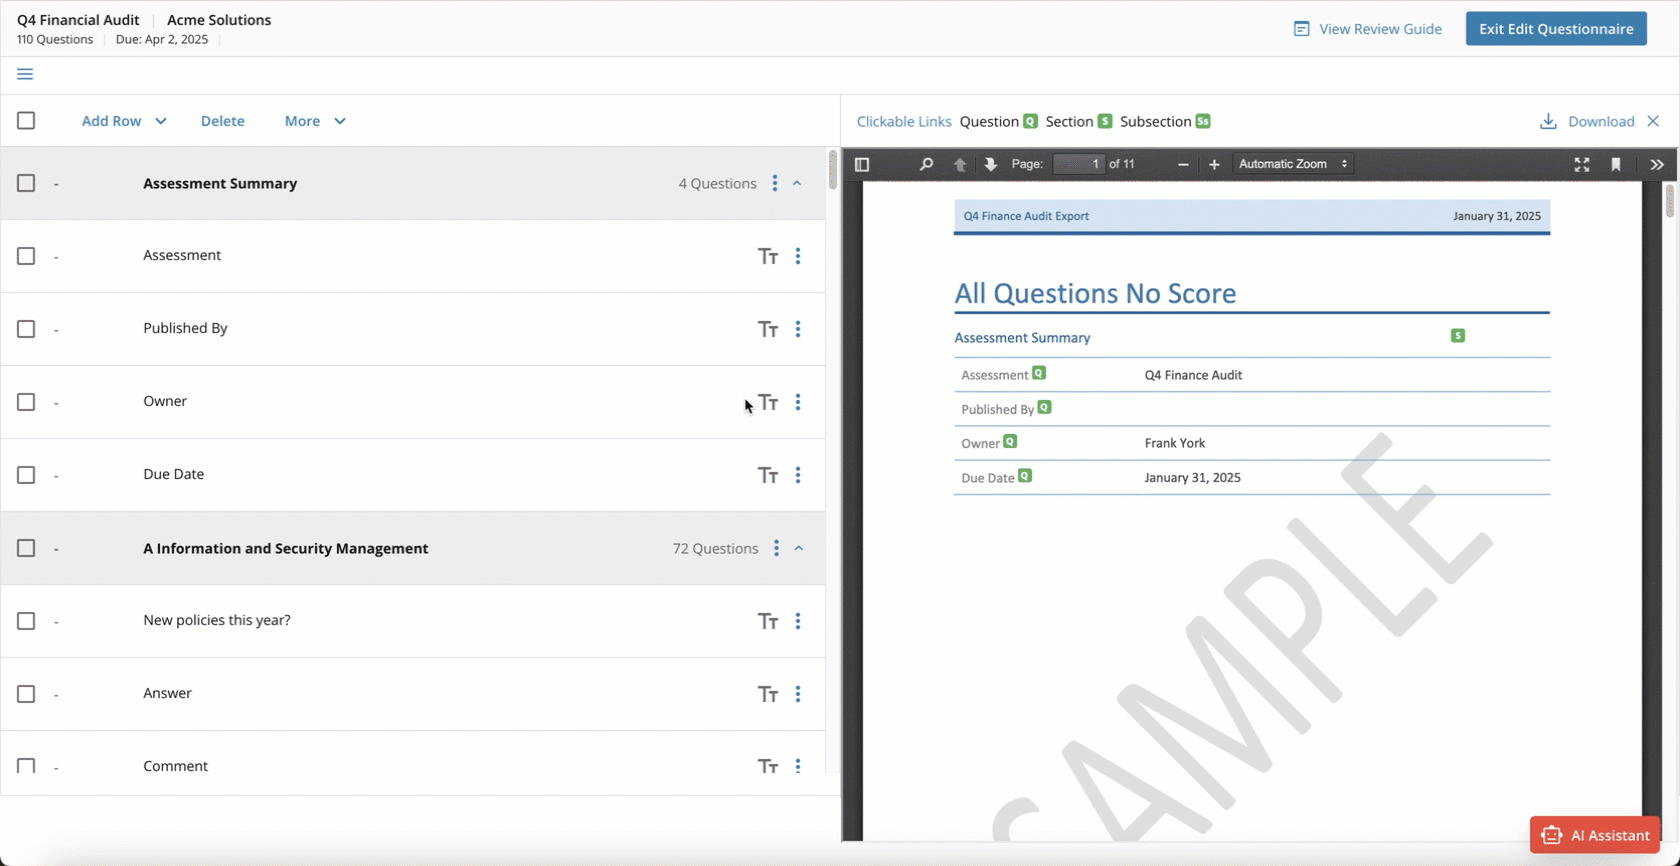This screenshot has height=866, width=1680.
Task: Go to next PDF page arrow
Action: [990, 164]
